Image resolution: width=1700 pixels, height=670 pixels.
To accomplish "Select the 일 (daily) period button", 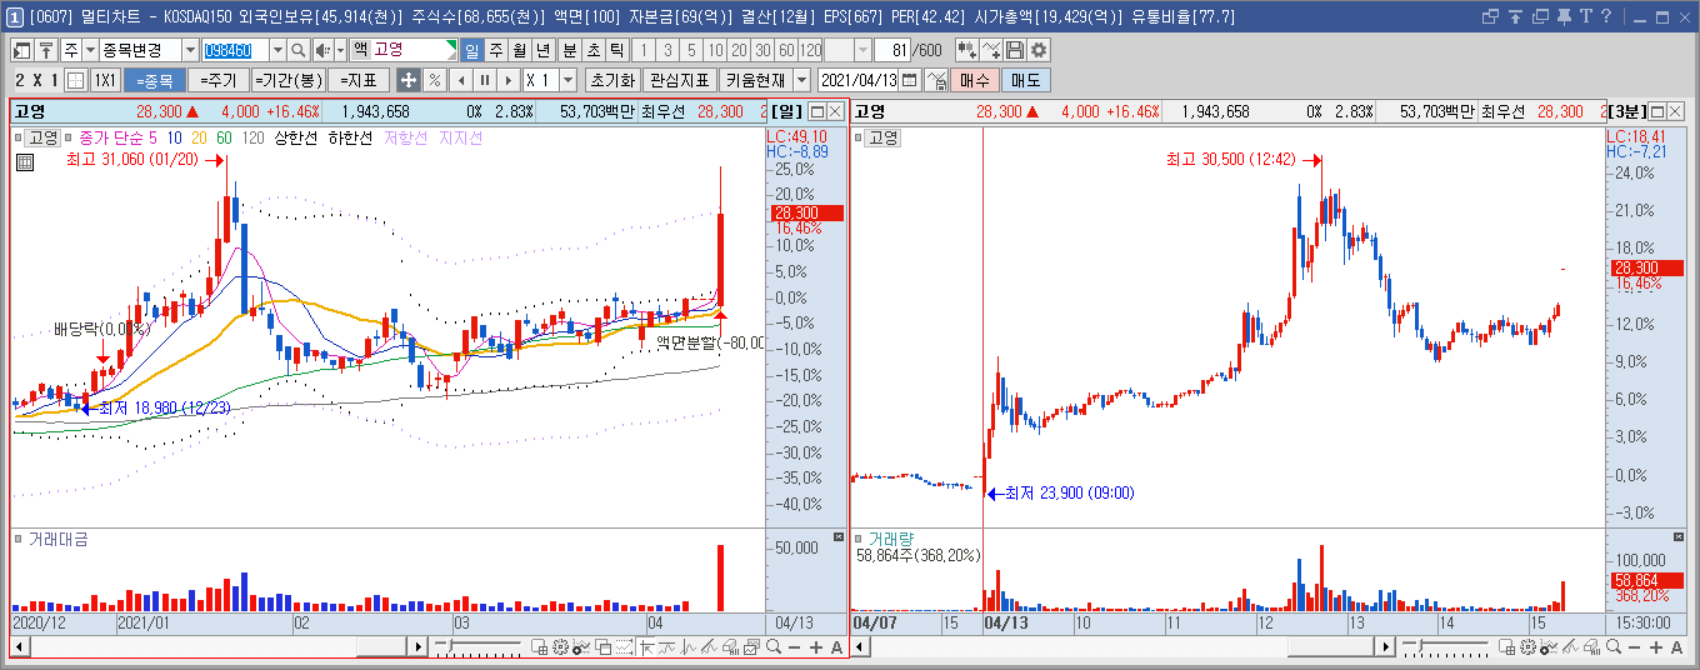I will tap(471, 50).
